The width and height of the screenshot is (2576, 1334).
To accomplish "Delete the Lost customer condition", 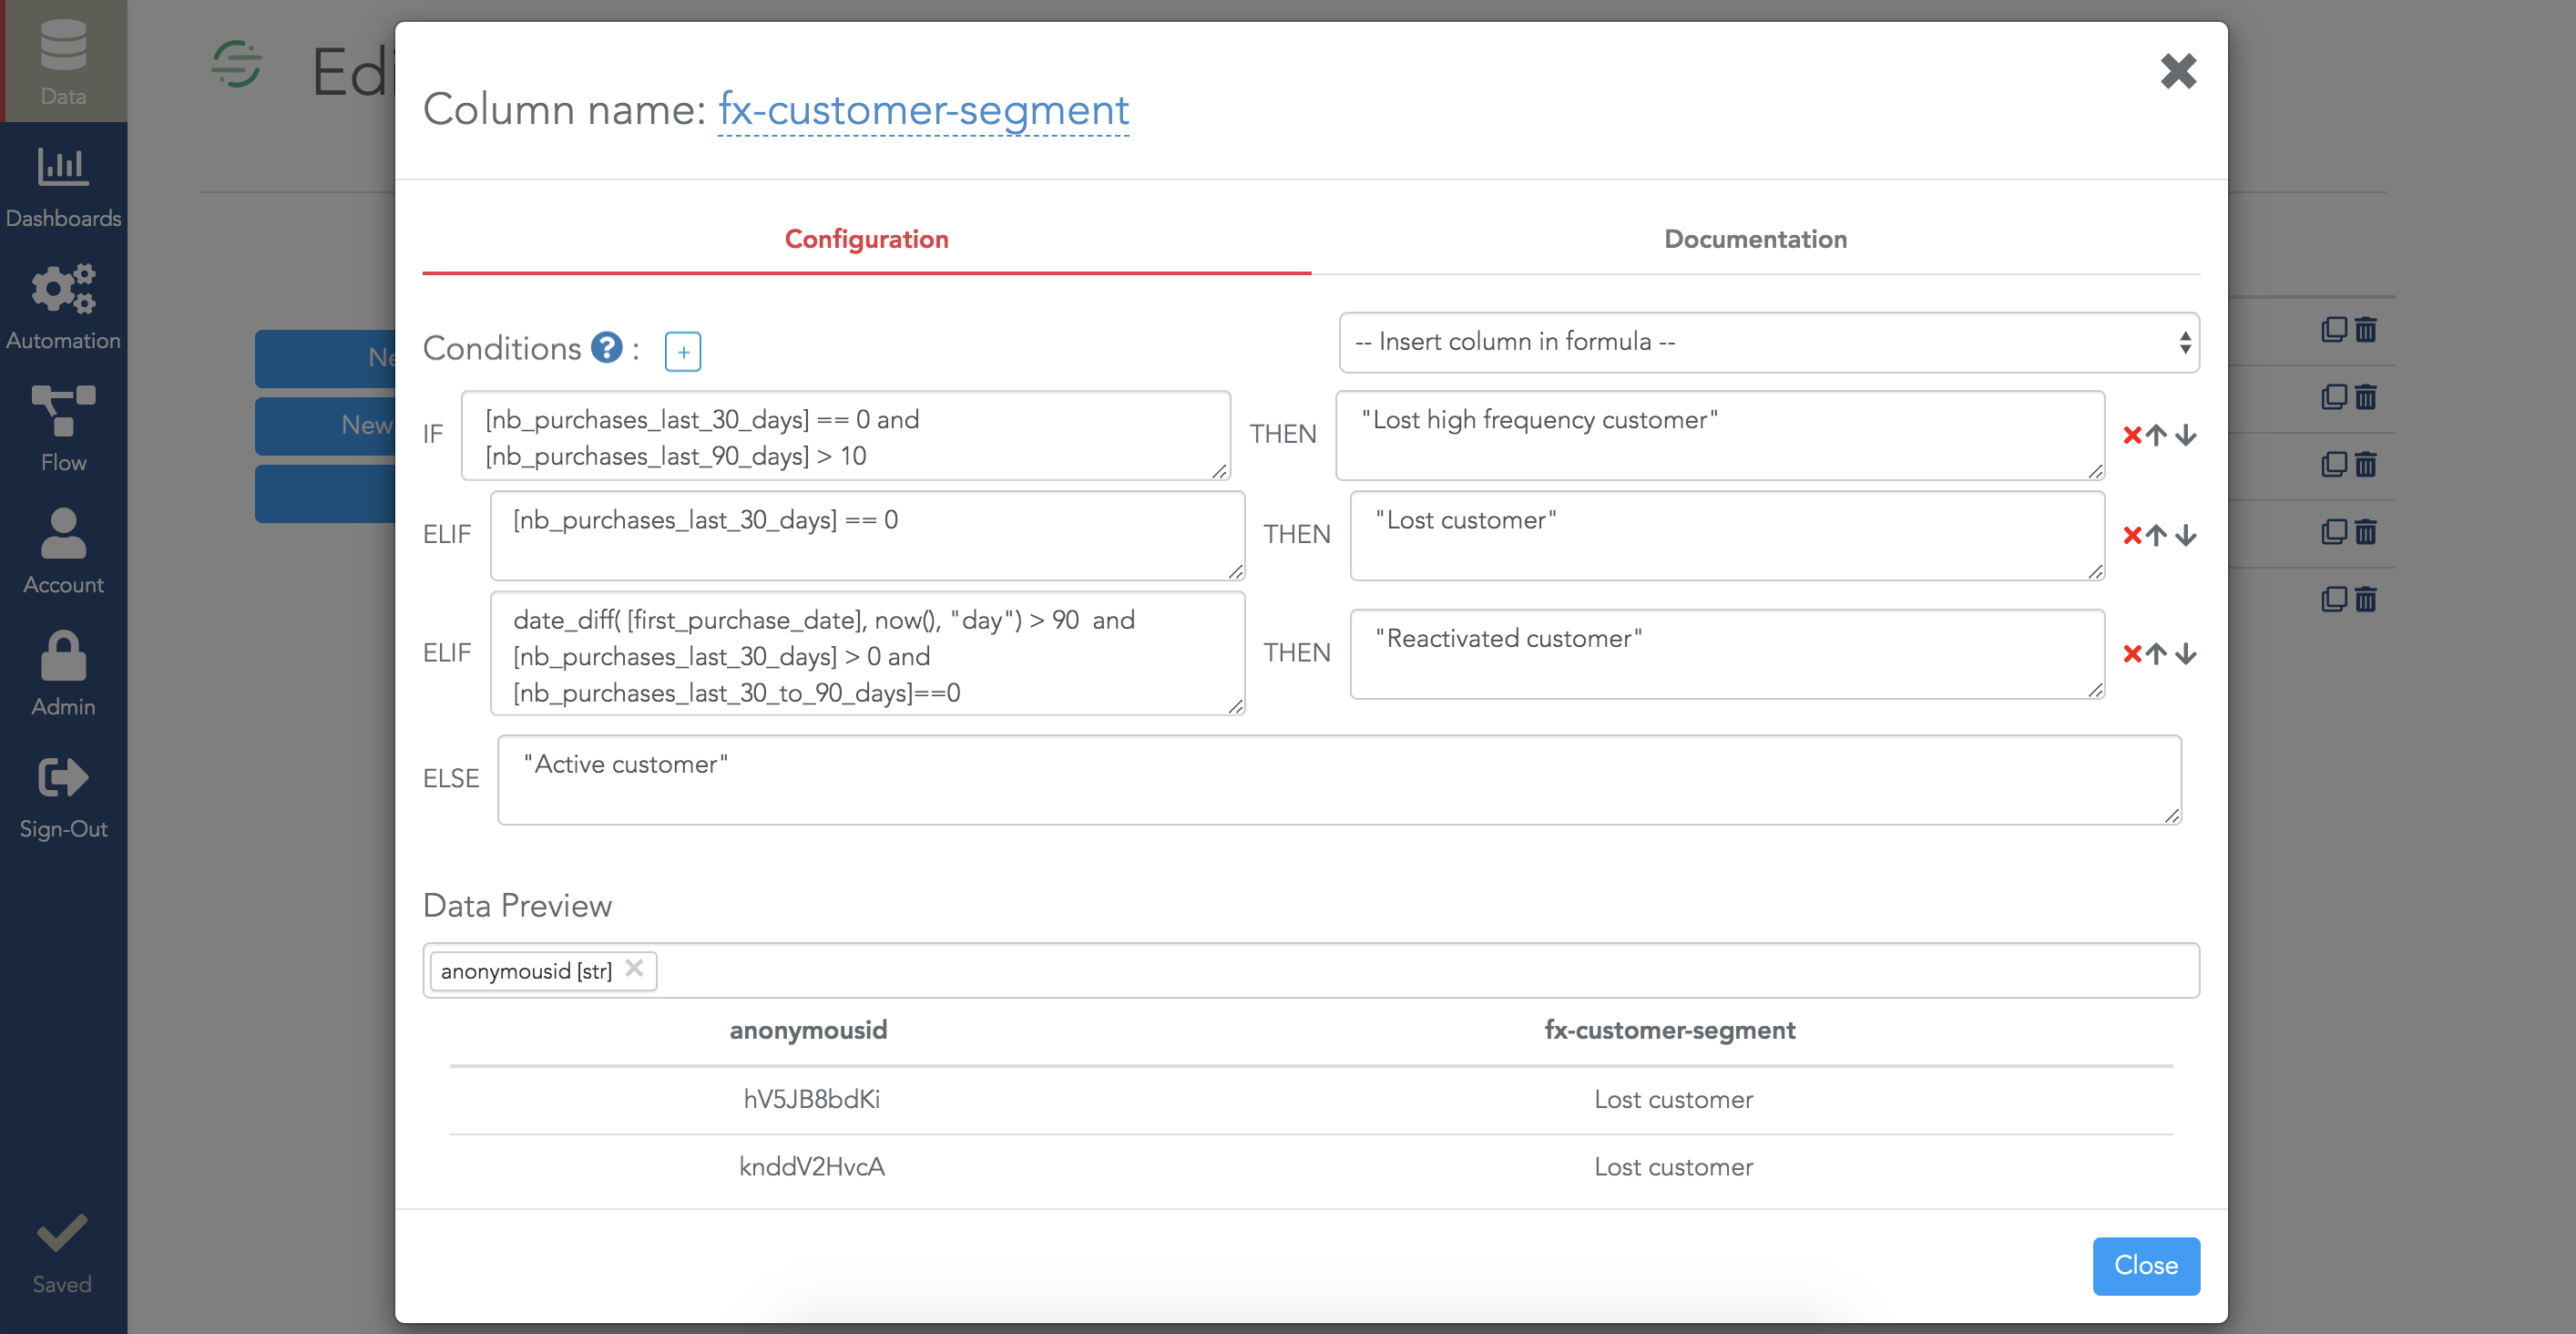I will [2132, 535].
